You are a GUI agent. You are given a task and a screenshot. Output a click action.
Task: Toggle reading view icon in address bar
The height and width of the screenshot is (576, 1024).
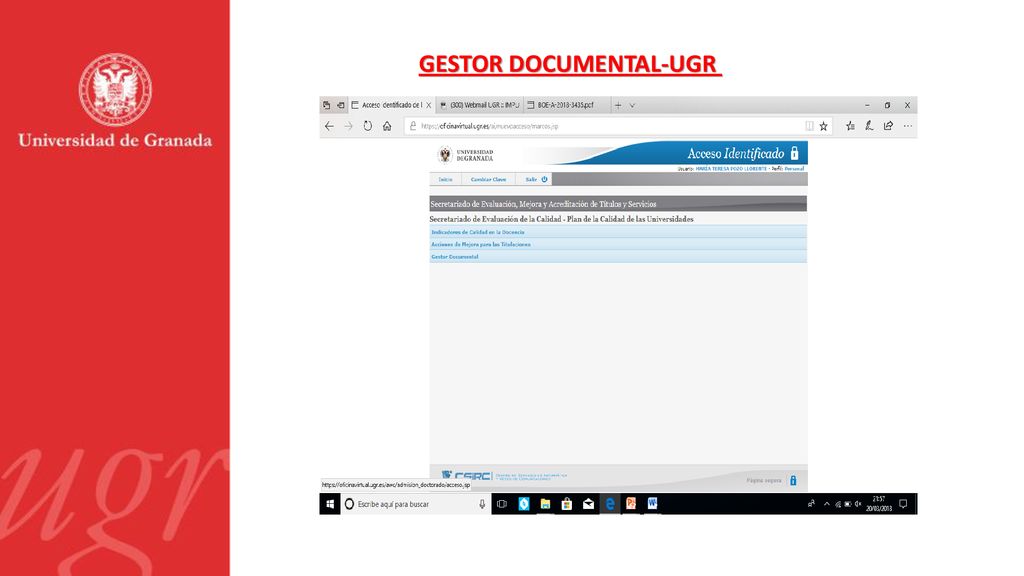(x=809, y=126)
